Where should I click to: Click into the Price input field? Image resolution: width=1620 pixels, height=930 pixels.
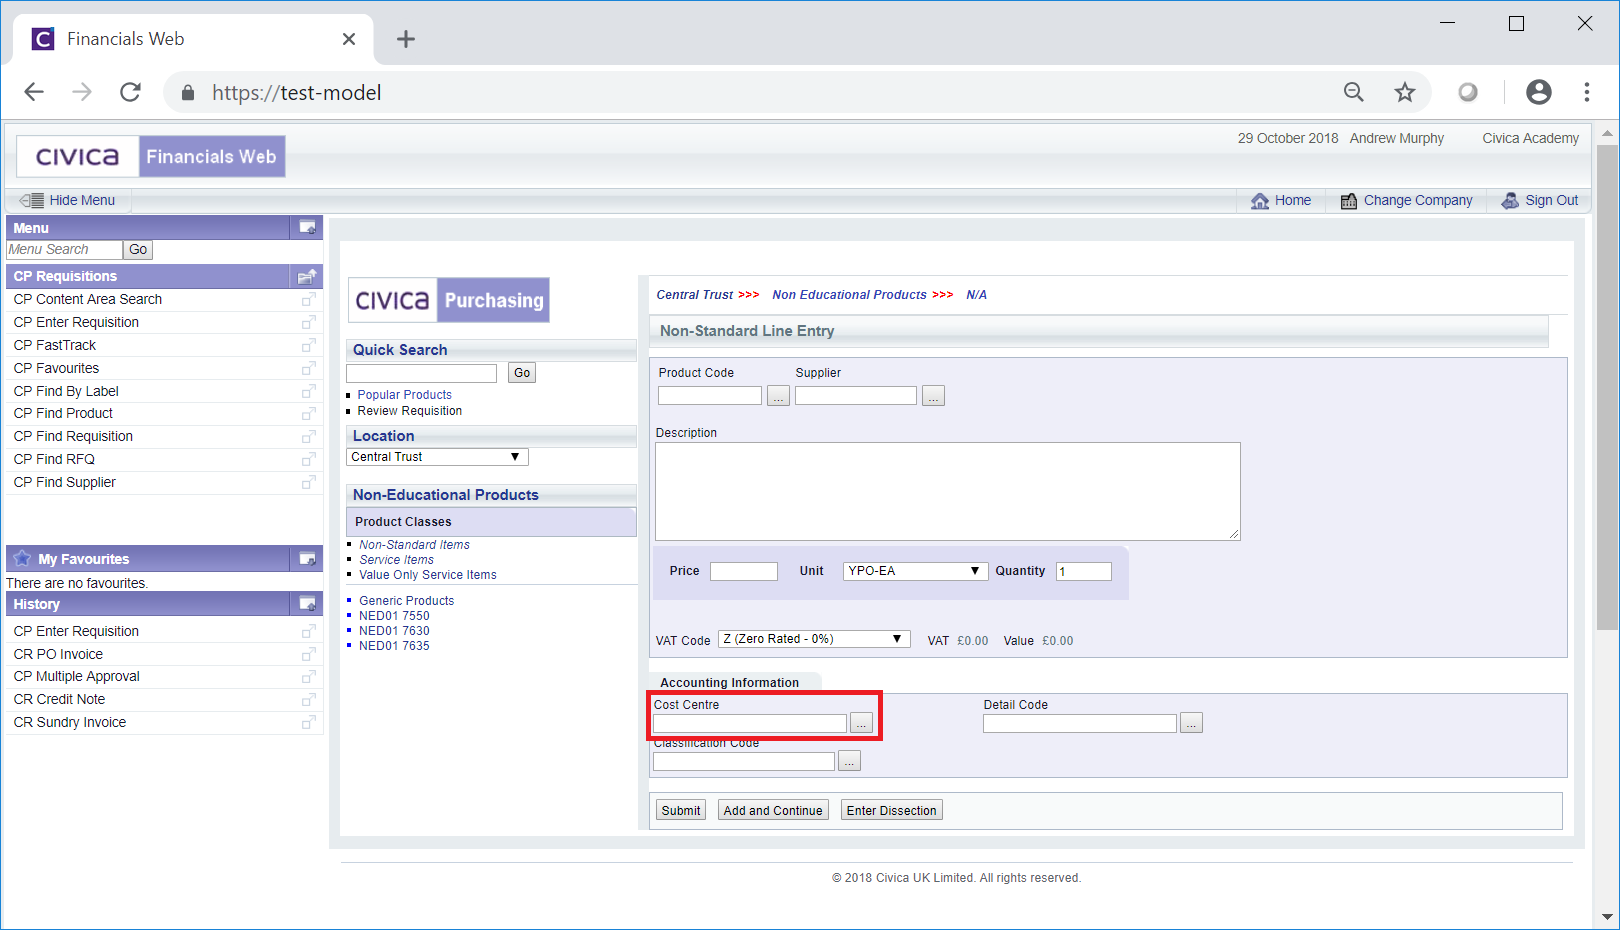click(744, 571)
